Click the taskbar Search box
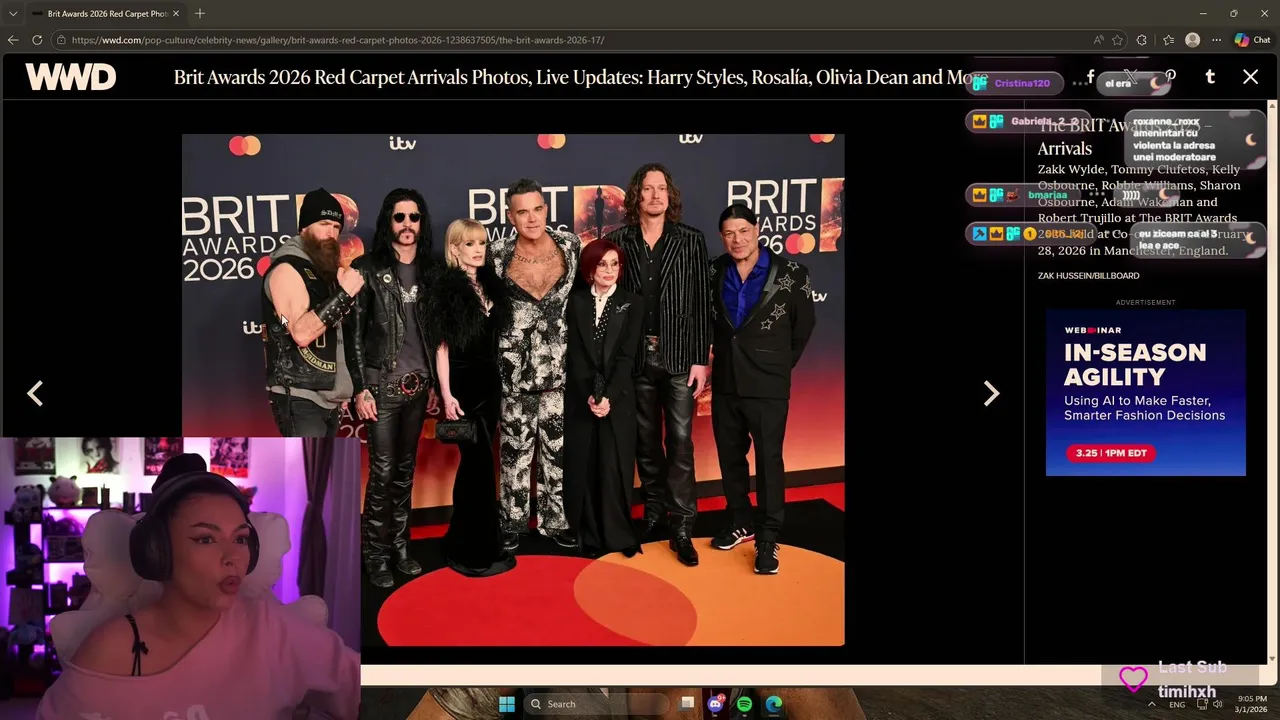This screenshot has width=1280, height=720. 595,704
